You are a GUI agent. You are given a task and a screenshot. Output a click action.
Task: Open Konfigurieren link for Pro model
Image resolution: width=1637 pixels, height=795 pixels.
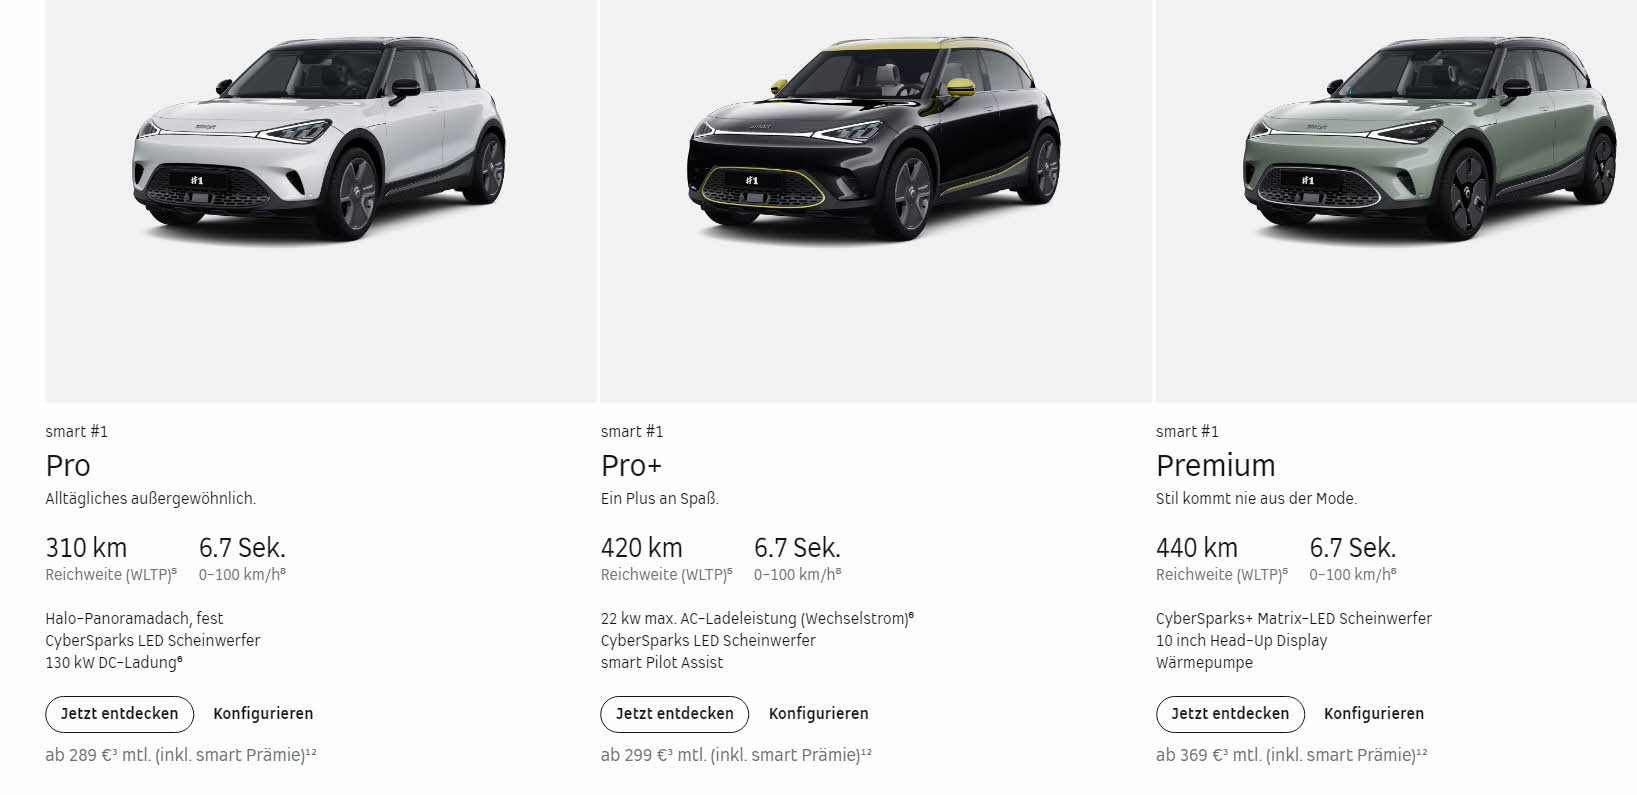(263, 714)
